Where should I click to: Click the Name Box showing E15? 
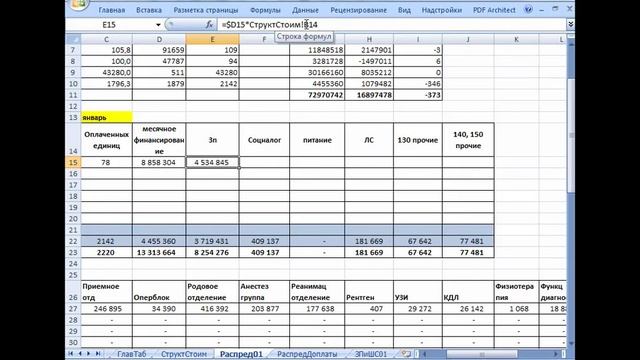(110, 25)
